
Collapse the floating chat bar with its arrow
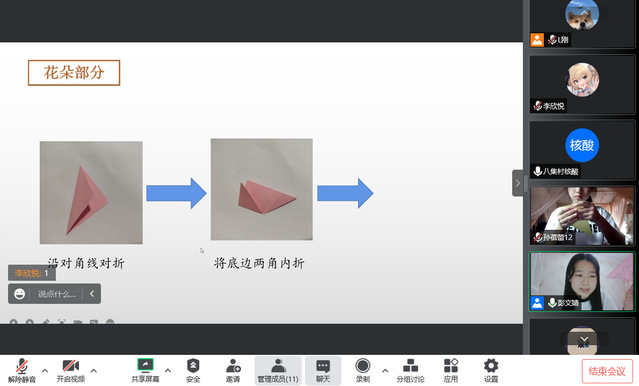coord(92,293)
